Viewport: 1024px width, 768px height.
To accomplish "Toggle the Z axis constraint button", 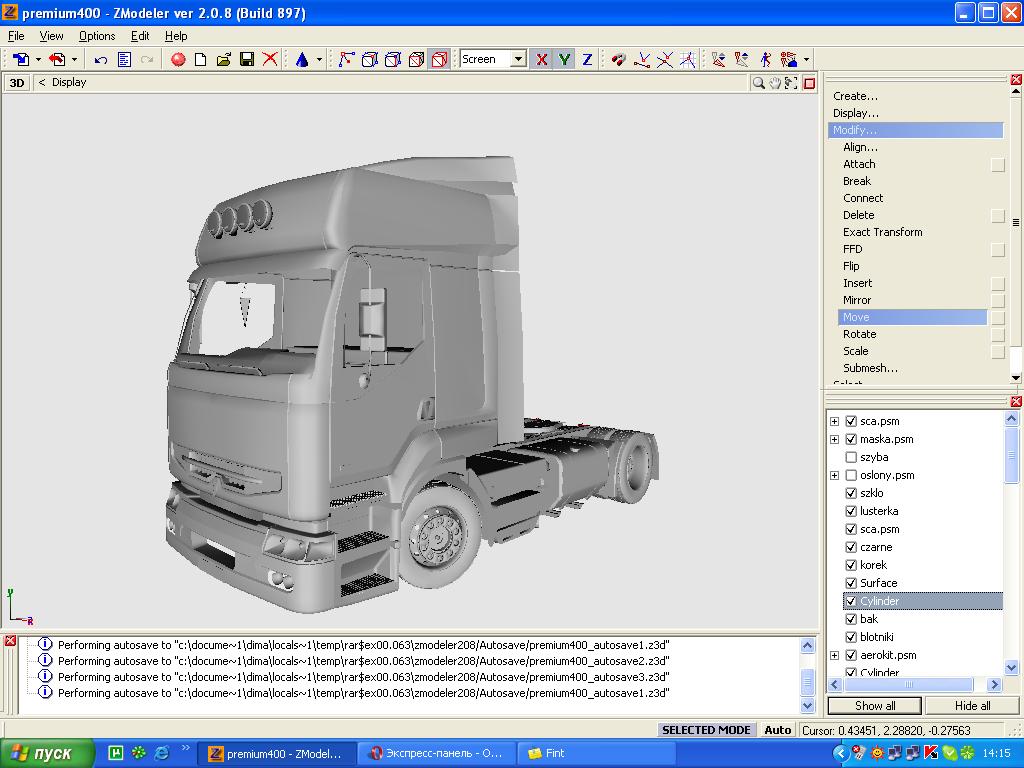I will coord(587,60).
